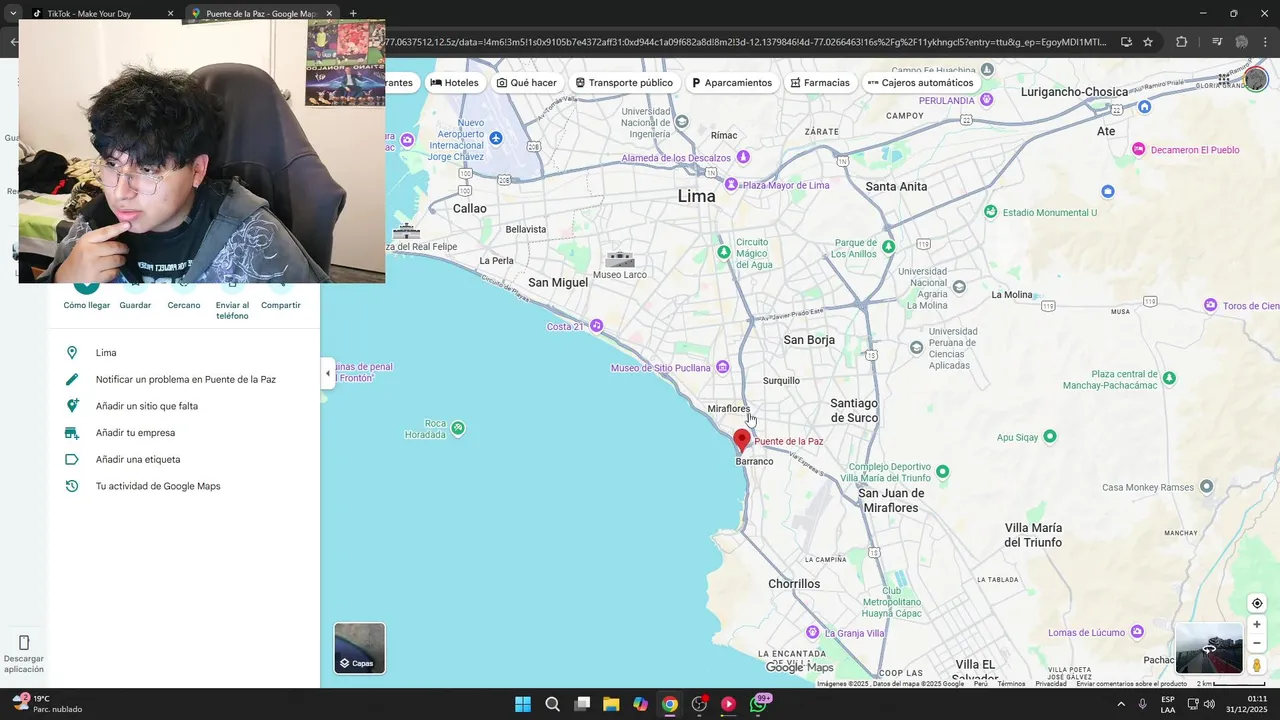Select Añadir tu empresa option
1280x720 pixels.
(x=185, y=433)
